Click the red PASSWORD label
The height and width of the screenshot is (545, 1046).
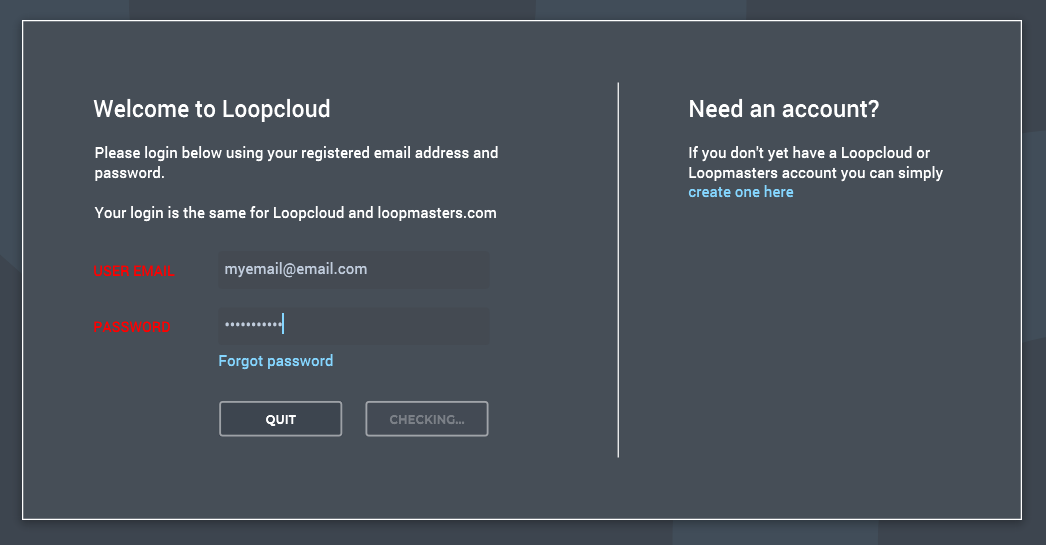point(132,327)
